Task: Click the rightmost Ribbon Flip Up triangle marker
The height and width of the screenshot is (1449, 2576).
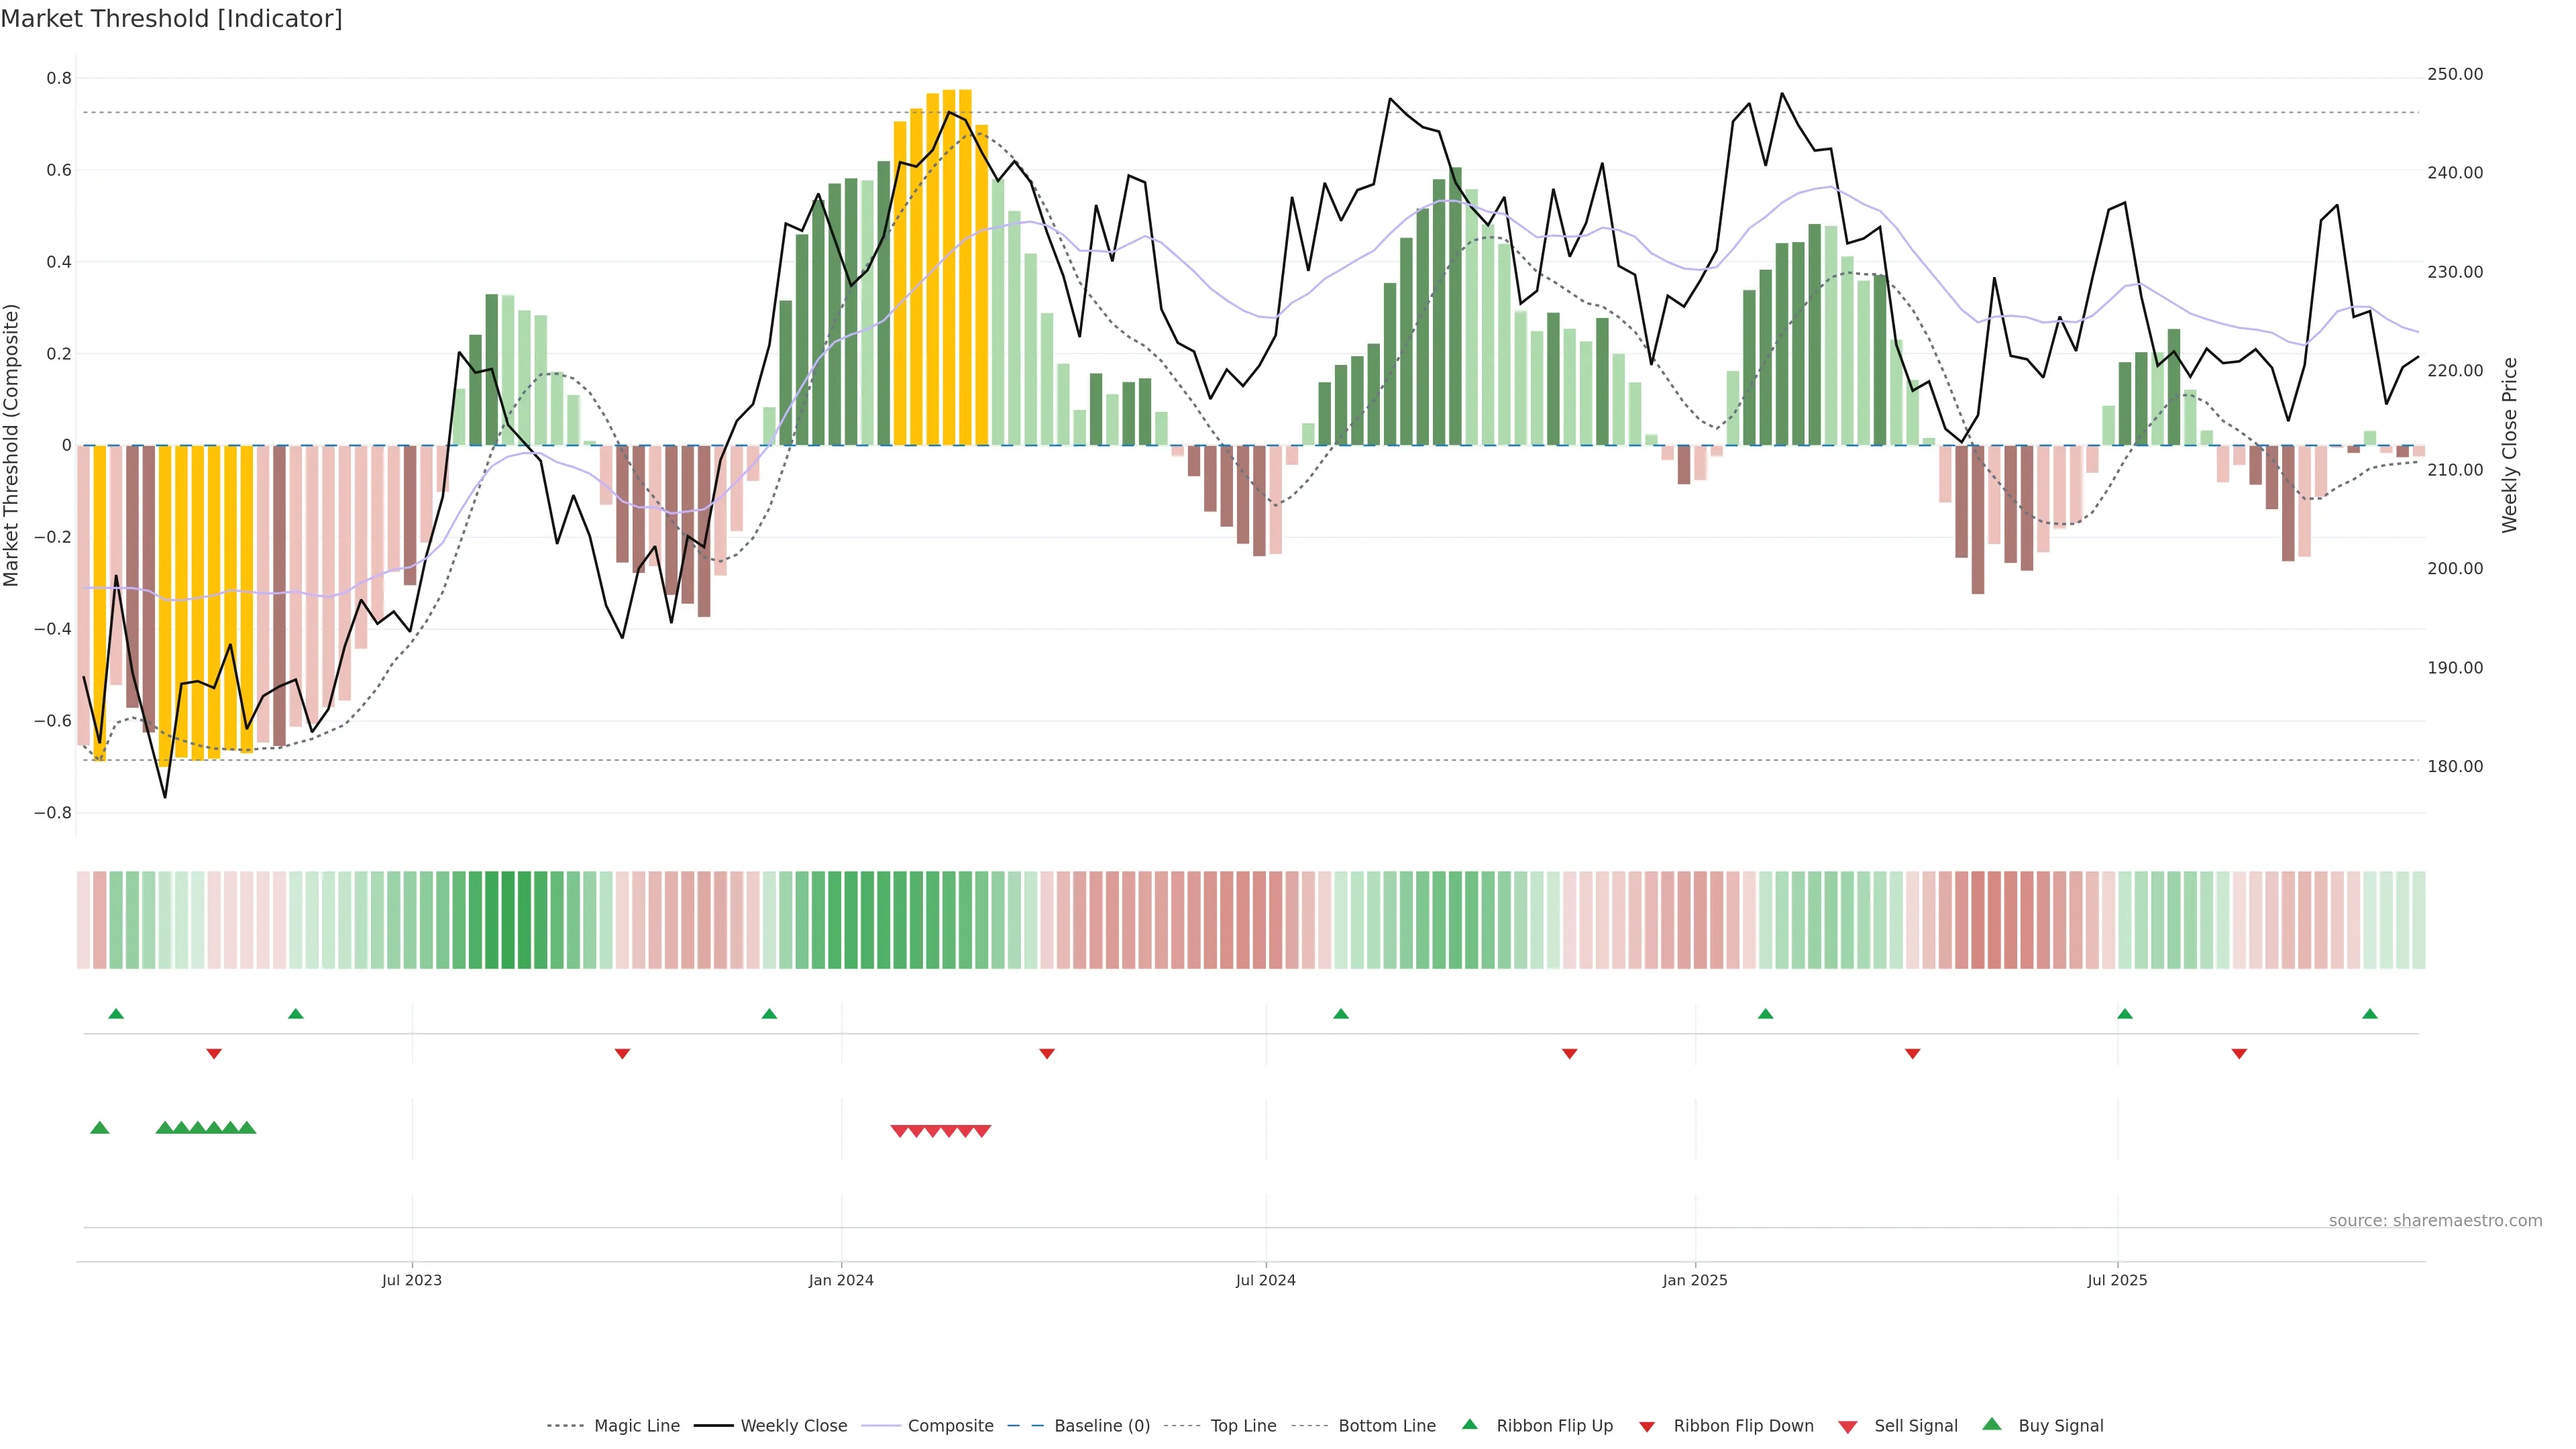Action: 2370,1014
